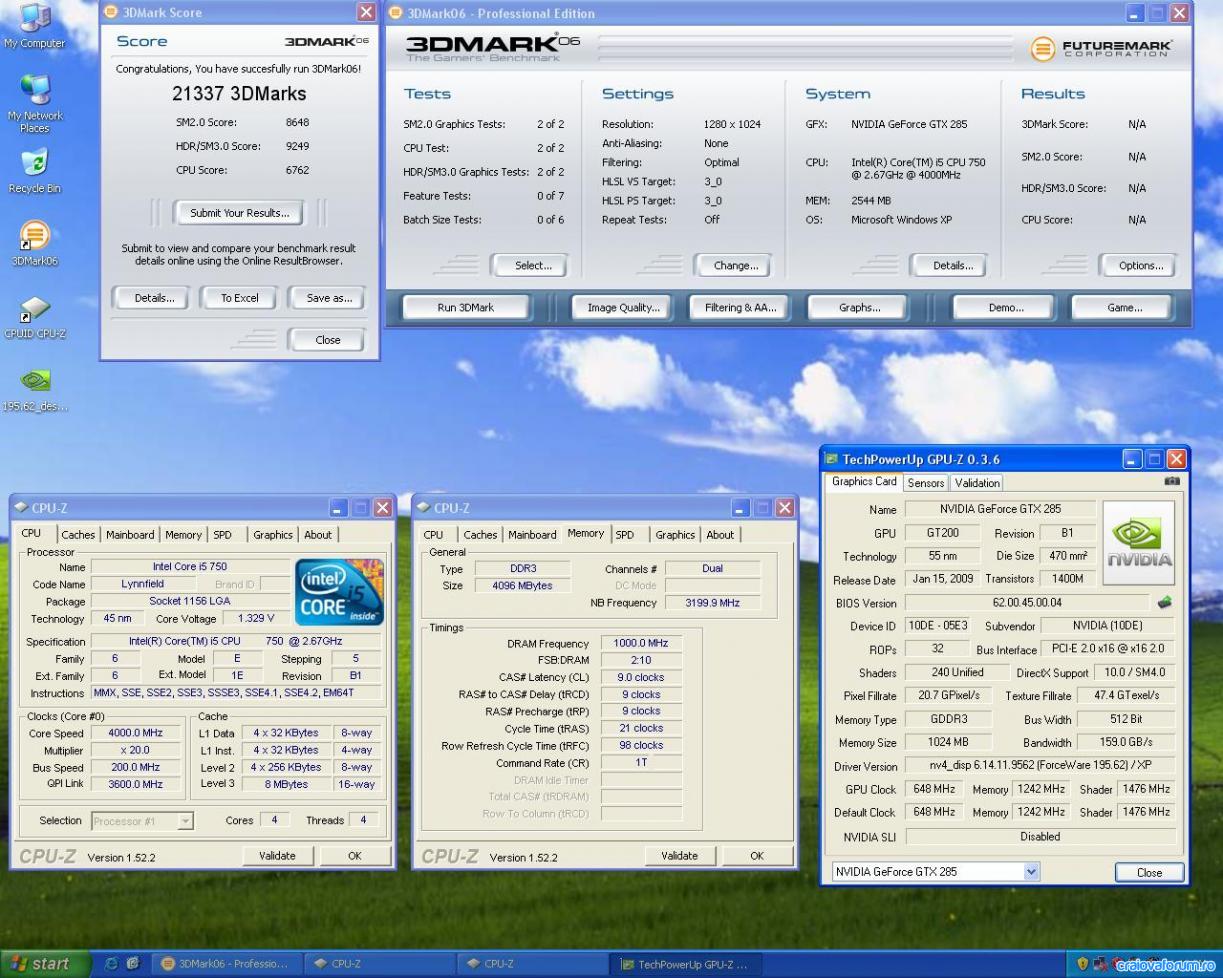Click the 3DMark06 logo in the main window header
This screenshot has height=978, width=1223.
(x=494, y=47)
